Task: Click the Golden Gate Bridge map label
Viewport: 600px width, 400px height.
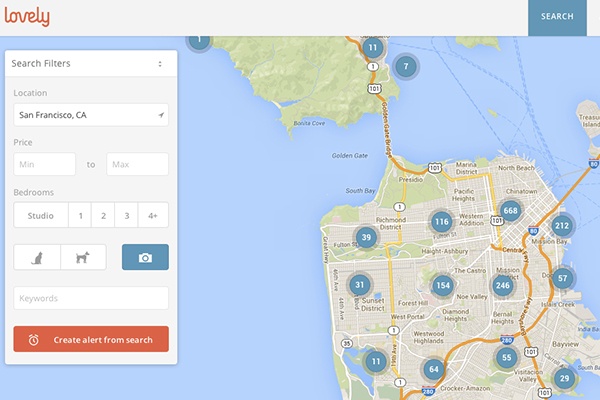Action: (387, 130)
